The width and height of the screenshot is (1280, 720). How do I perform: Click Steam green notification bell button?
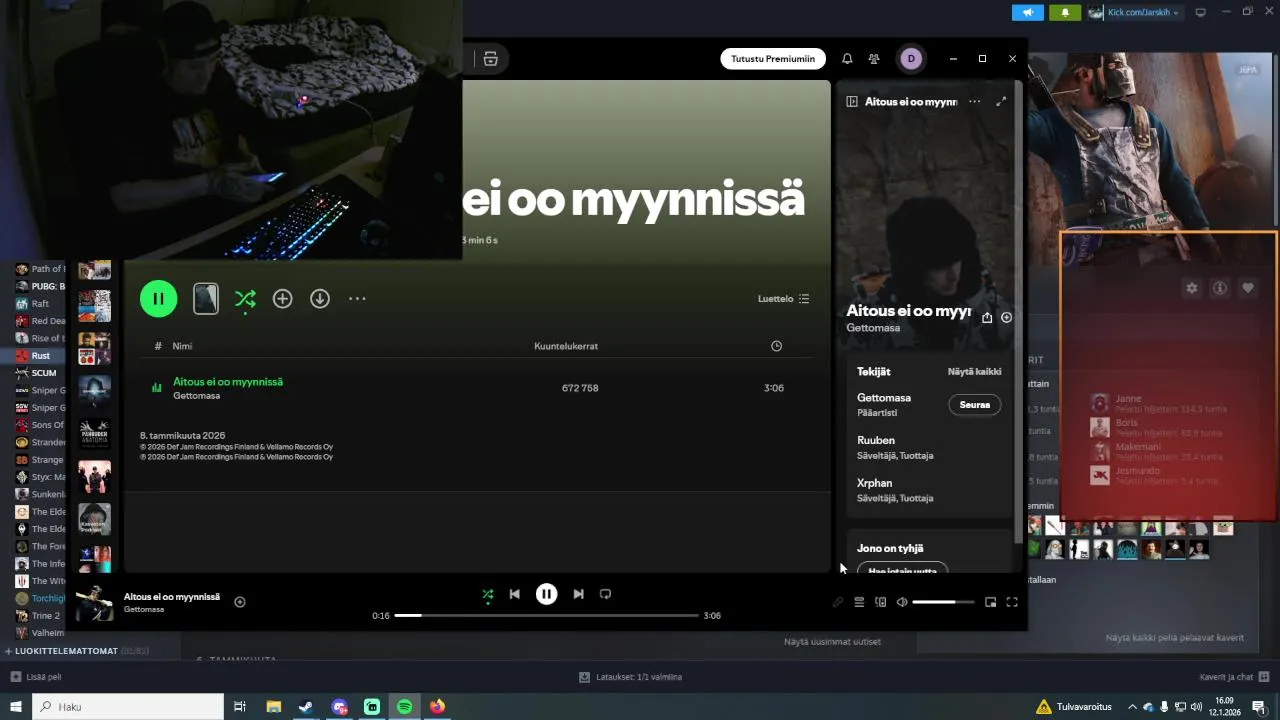click(1065, 12)
